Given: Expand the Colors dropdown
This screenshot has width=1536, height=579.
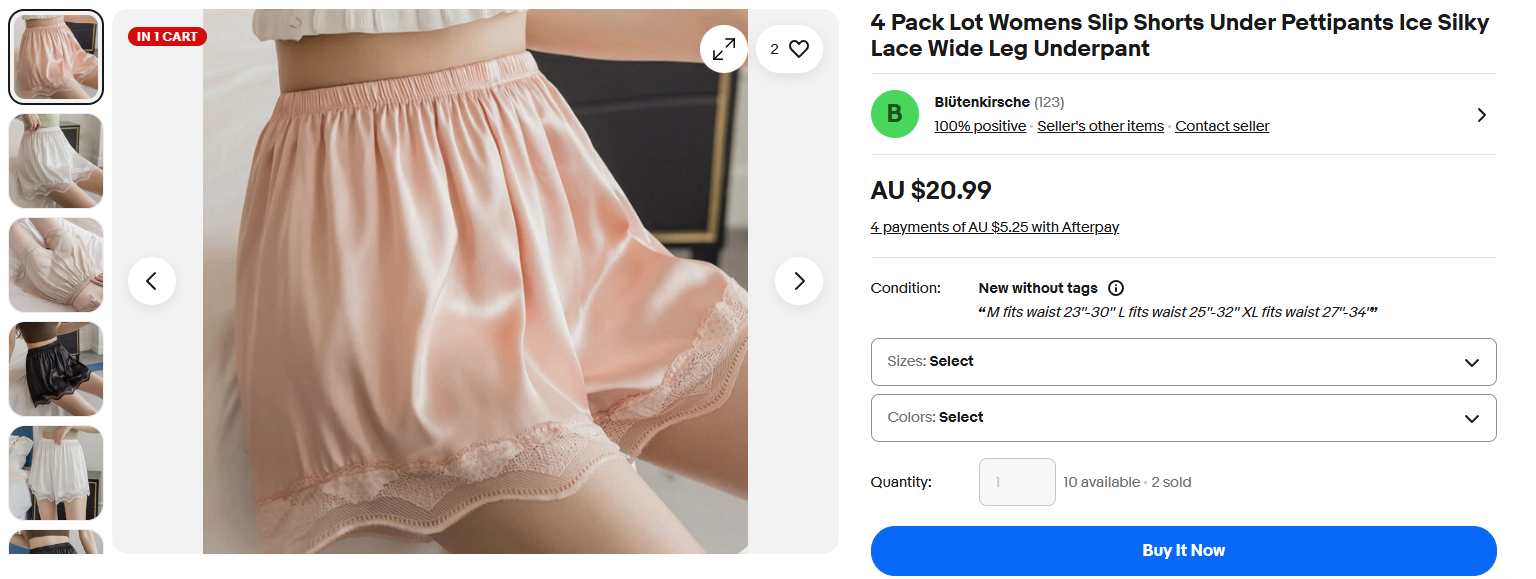Looking at the screenshot, I should (x=1183, y=418).
